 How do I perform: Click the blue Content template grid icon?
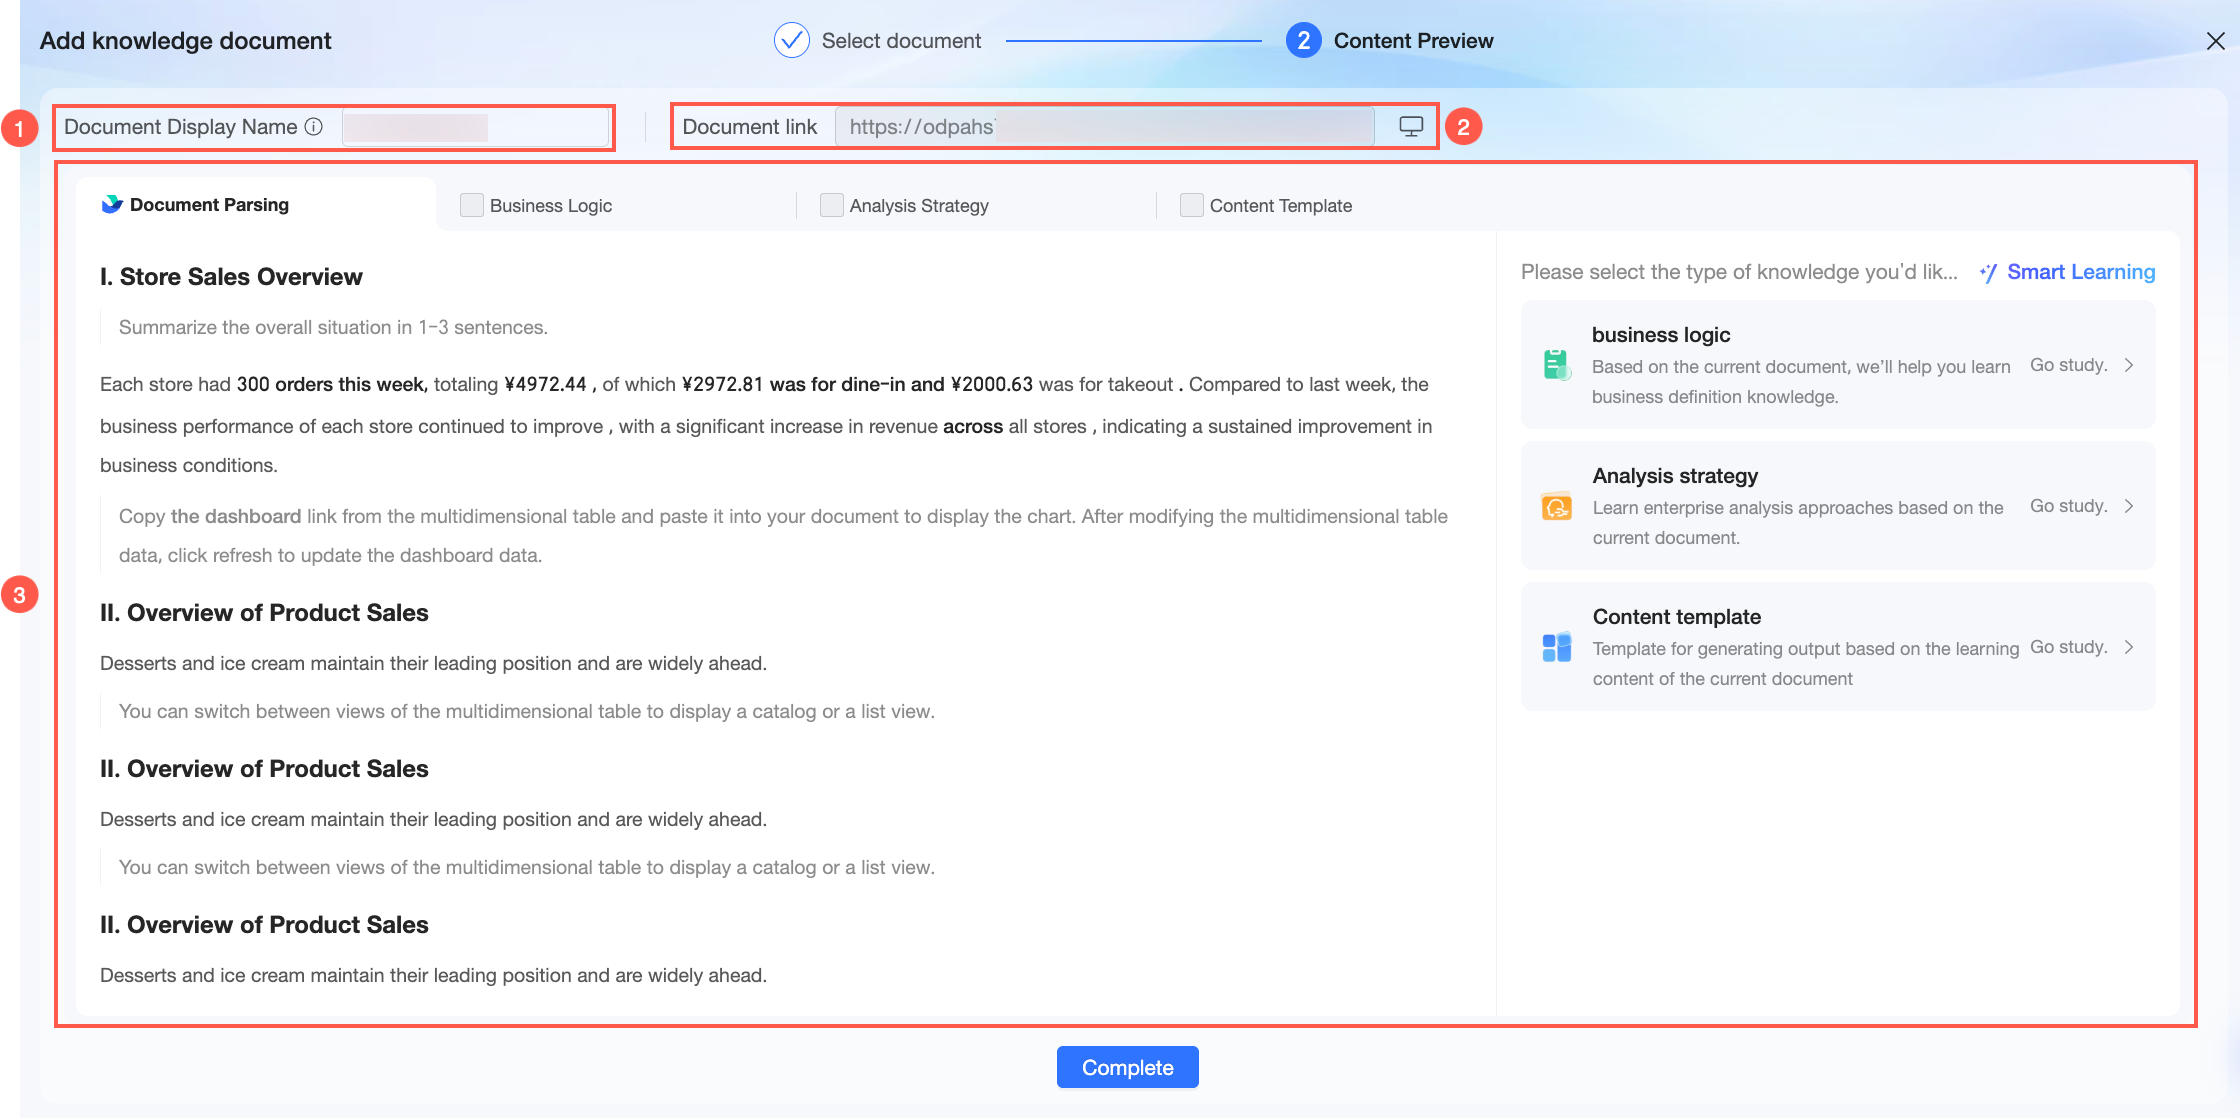1557,648
